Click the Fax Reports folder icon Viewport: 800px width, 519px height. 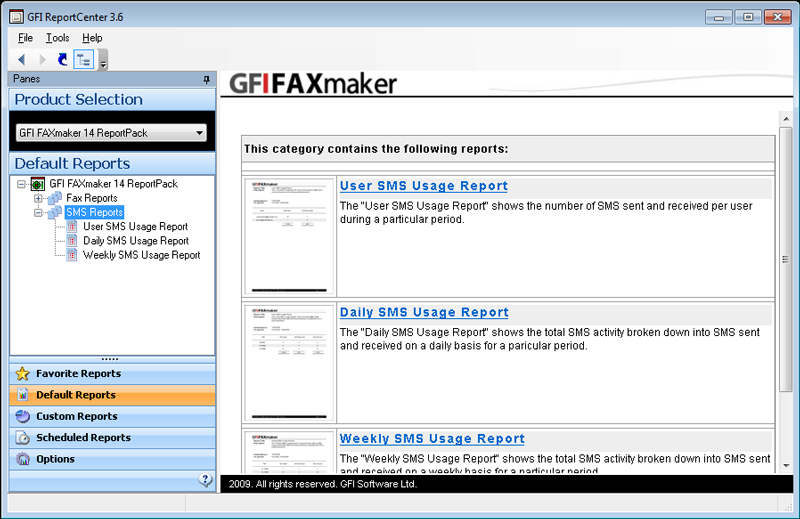pos(55,198)
